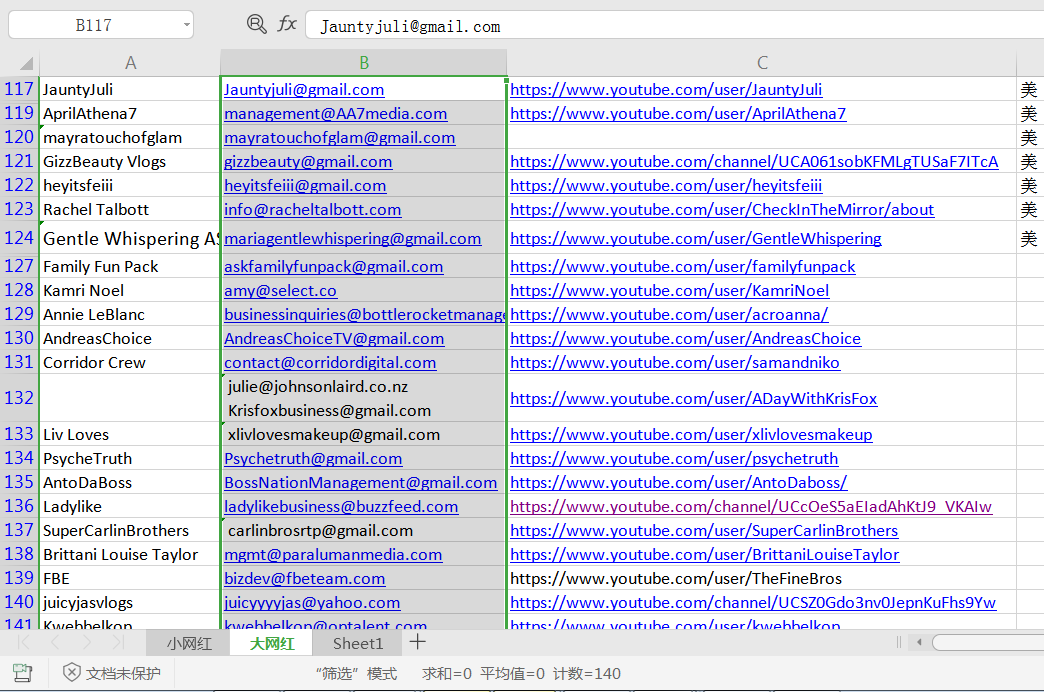Click cell containing mayratouchofglam name

click(x=130, y=137)
